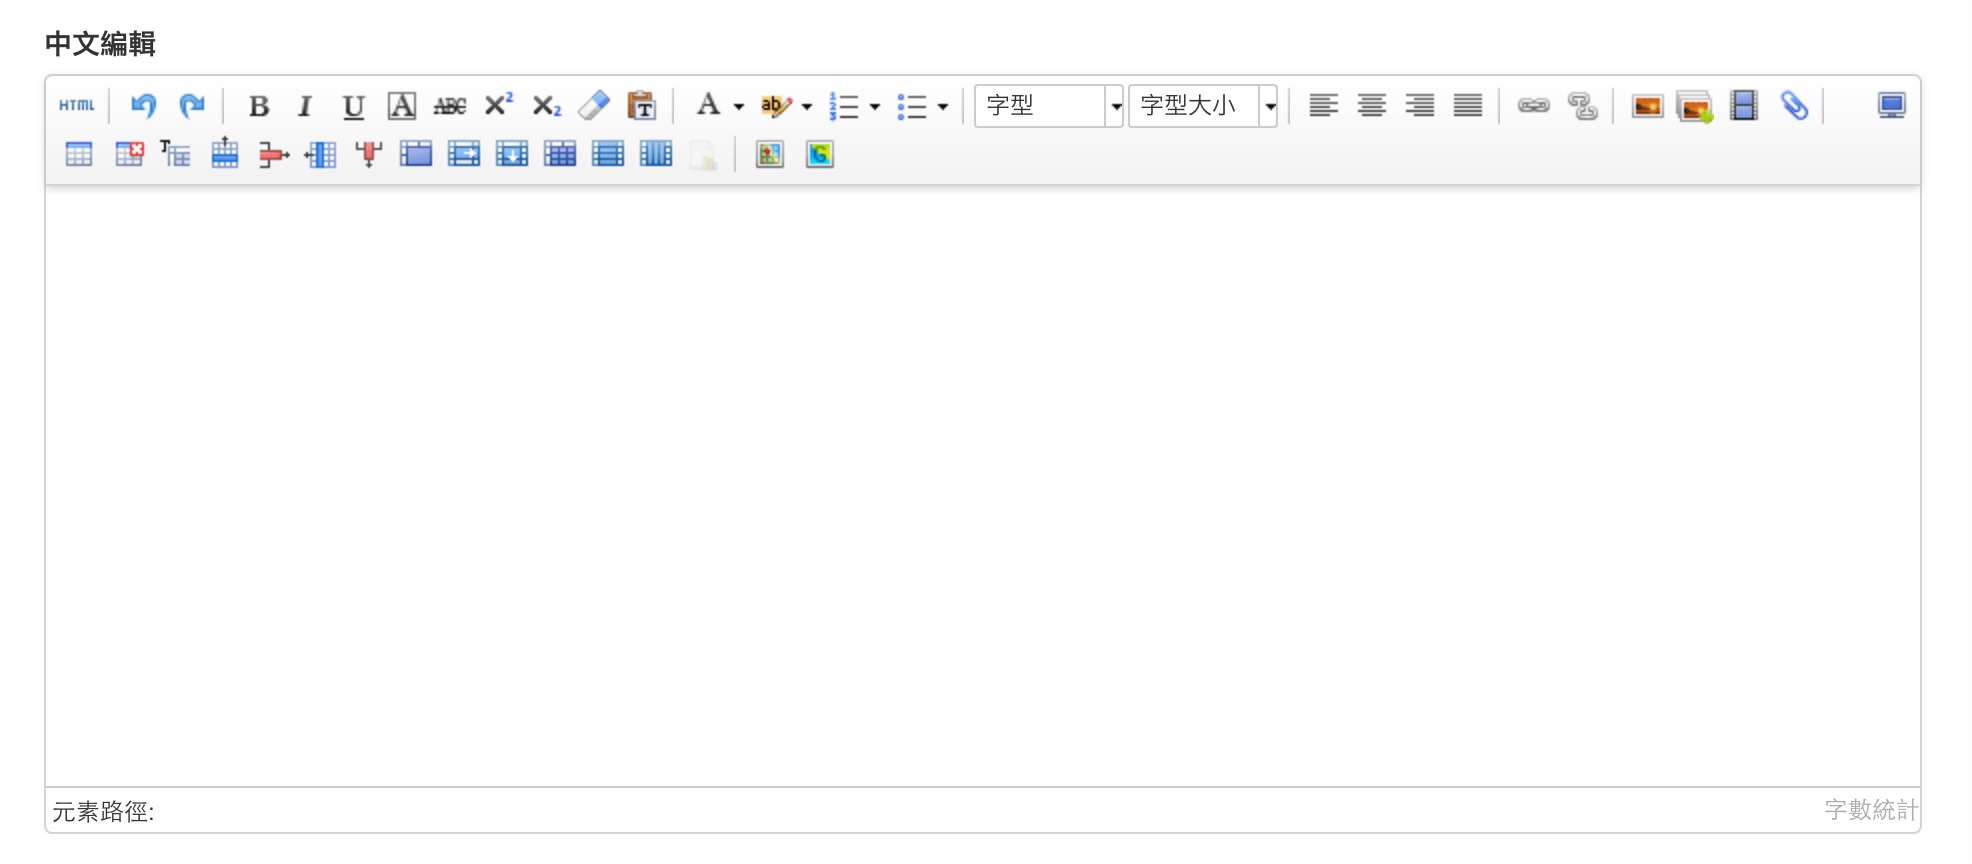
Task: Click the split into columns icon
Action: pos(656,154)
